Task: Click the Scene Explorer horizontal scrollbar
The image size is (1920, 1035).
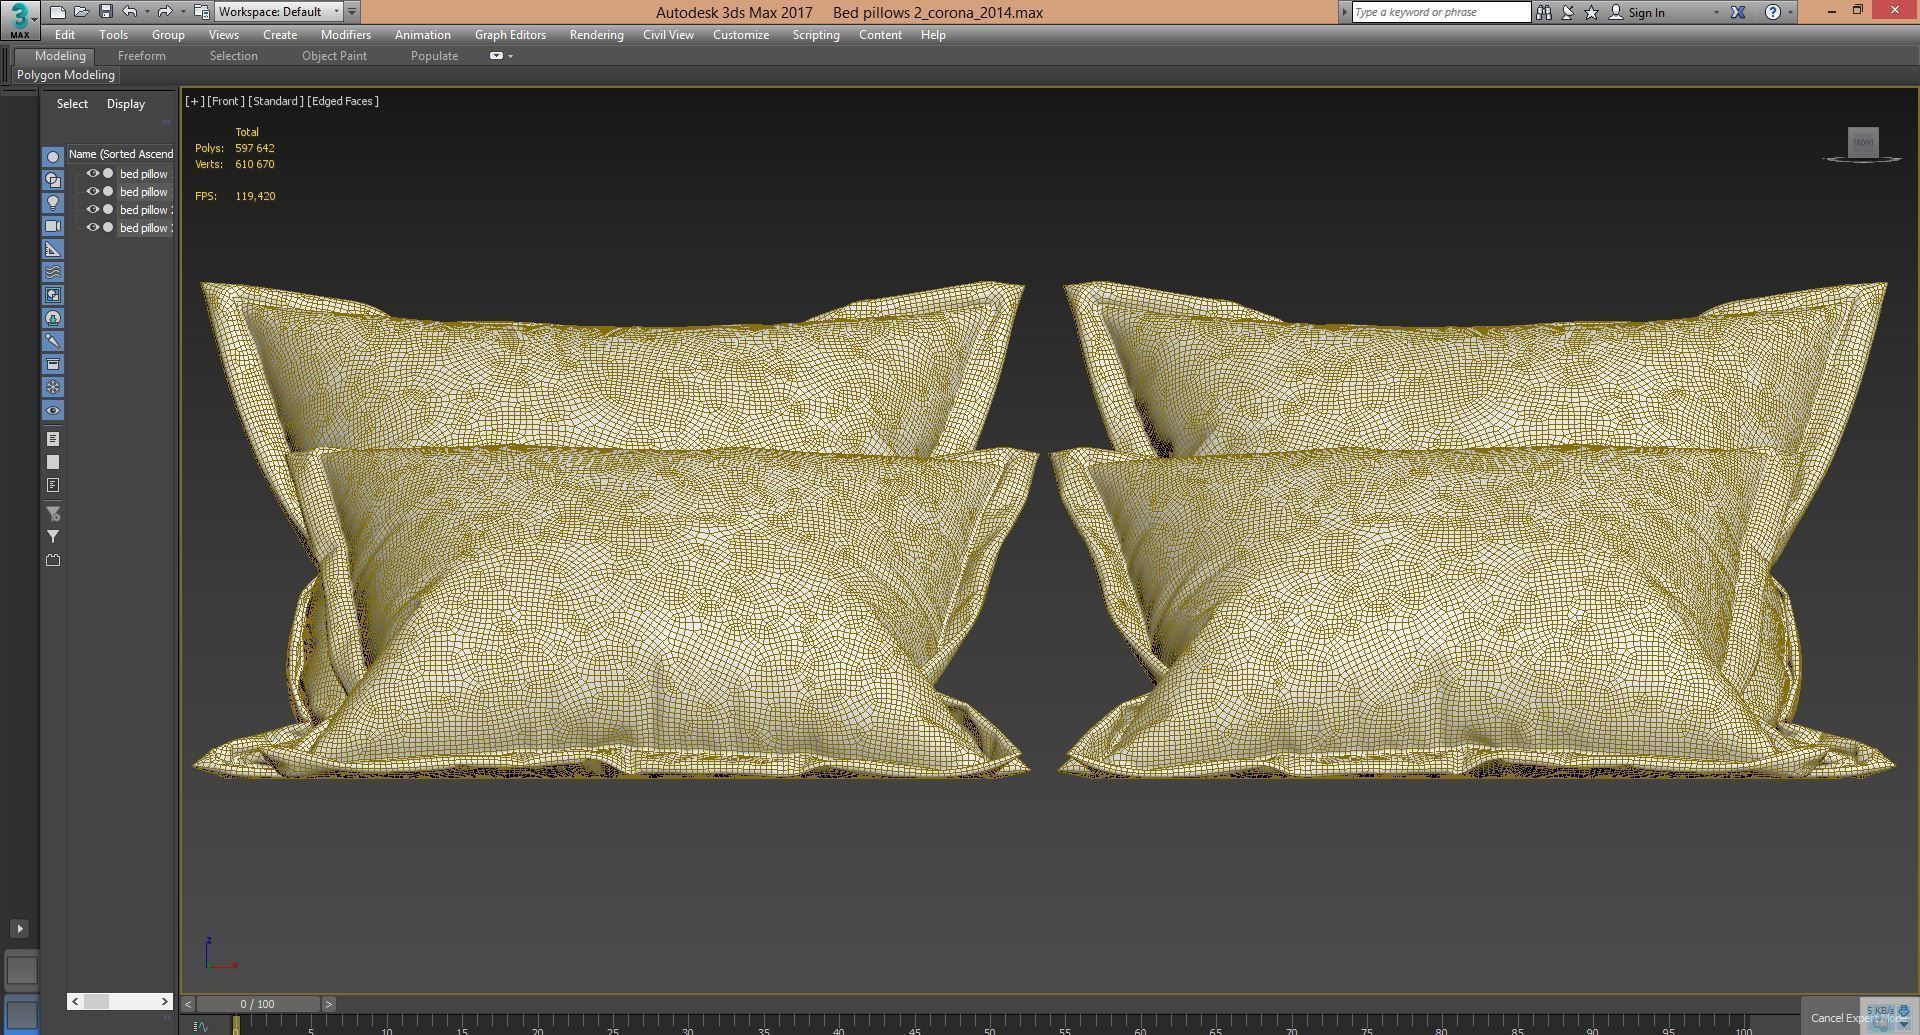Action: (120, 1001)
